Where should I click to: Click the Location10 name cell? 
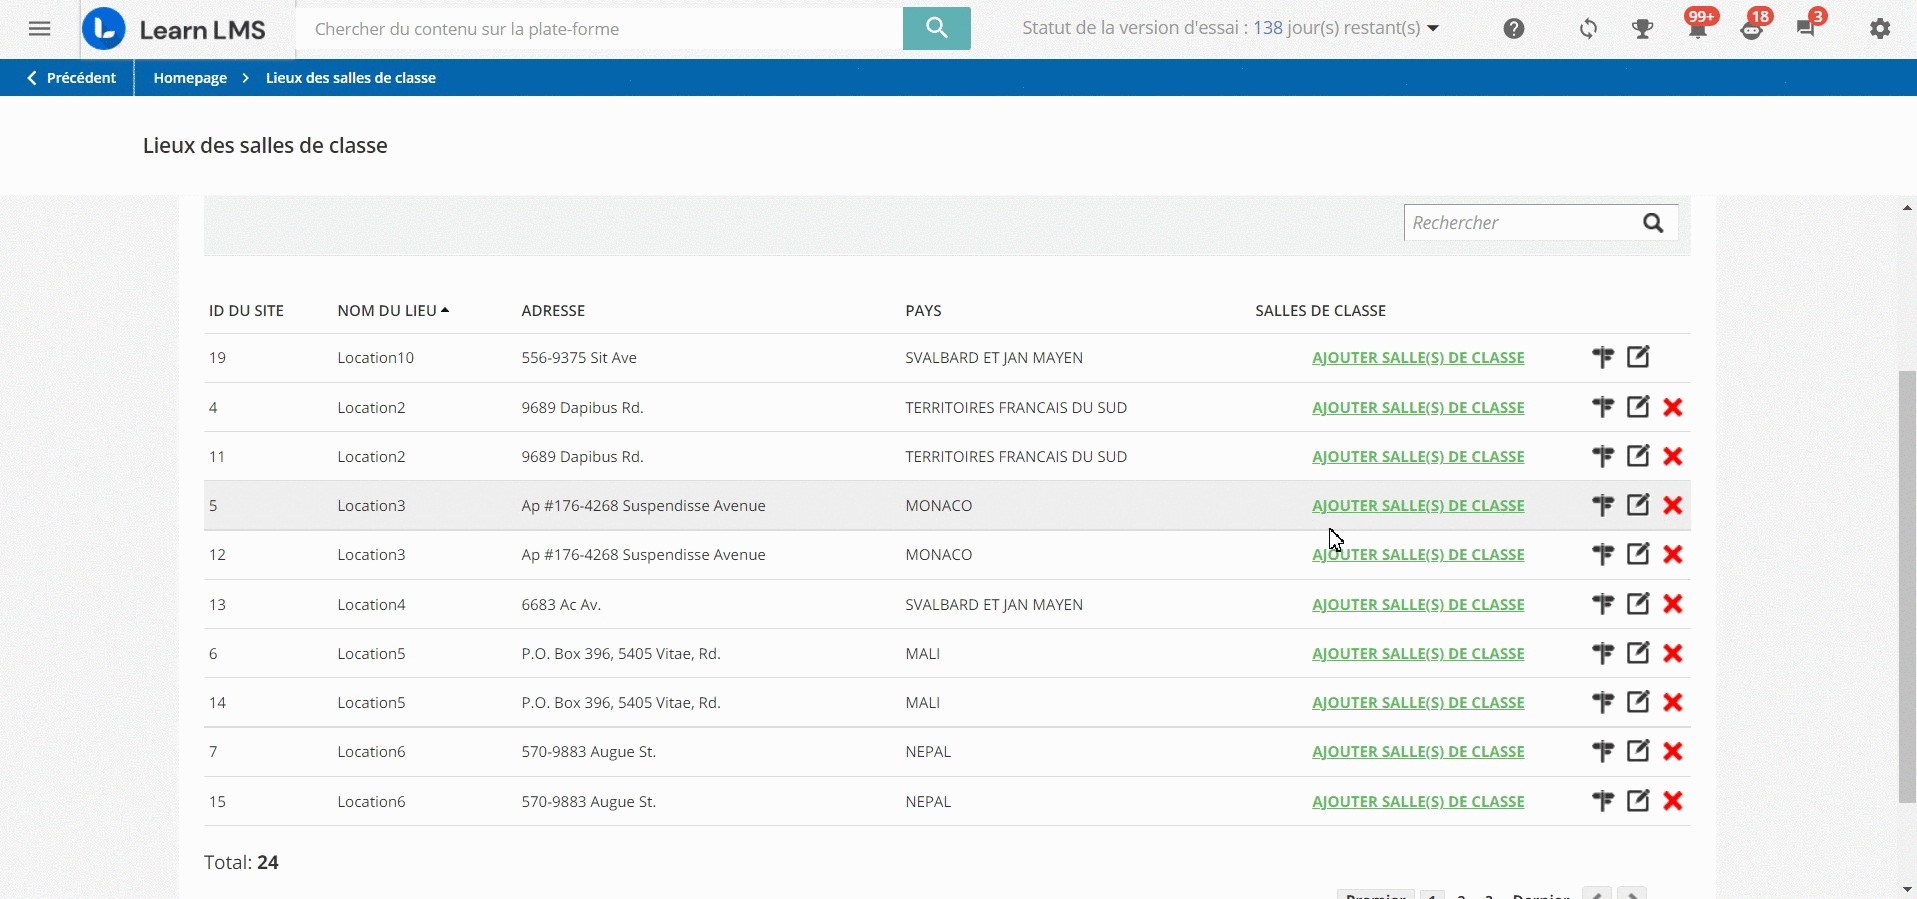pos(376,358)
